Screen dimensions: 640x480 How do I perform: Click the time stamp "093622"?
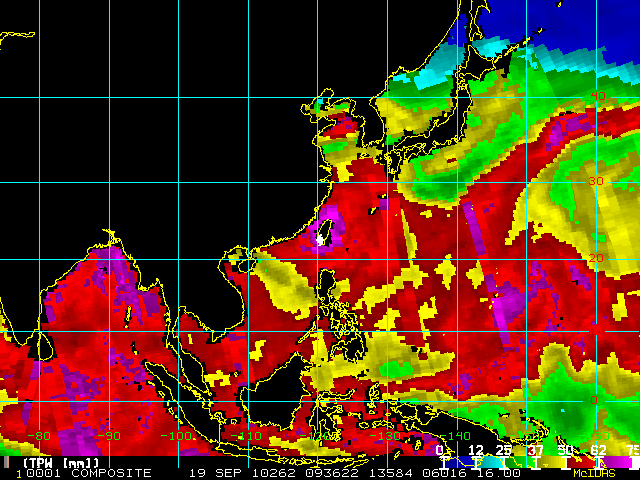pos(332,473)
